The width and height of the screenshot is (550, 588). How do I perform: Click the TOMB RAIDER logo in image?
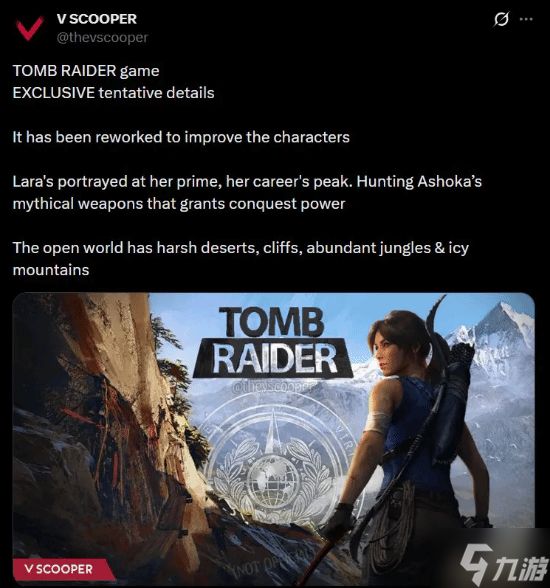point(273,342)
